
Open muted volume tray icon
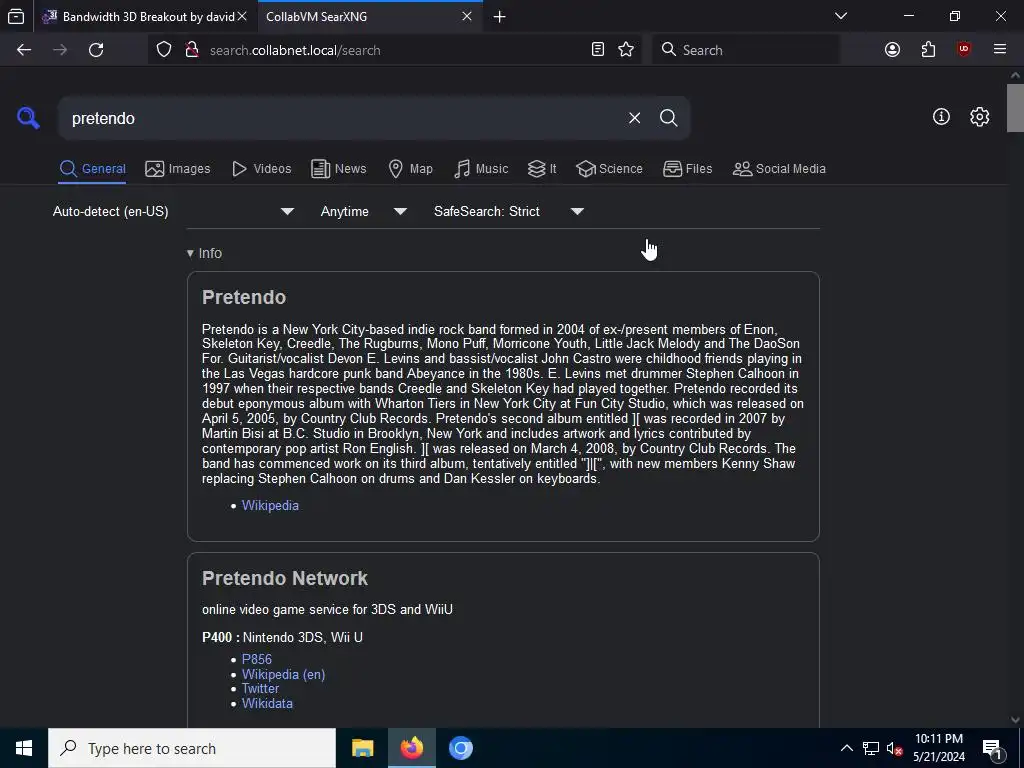(894, 748)
